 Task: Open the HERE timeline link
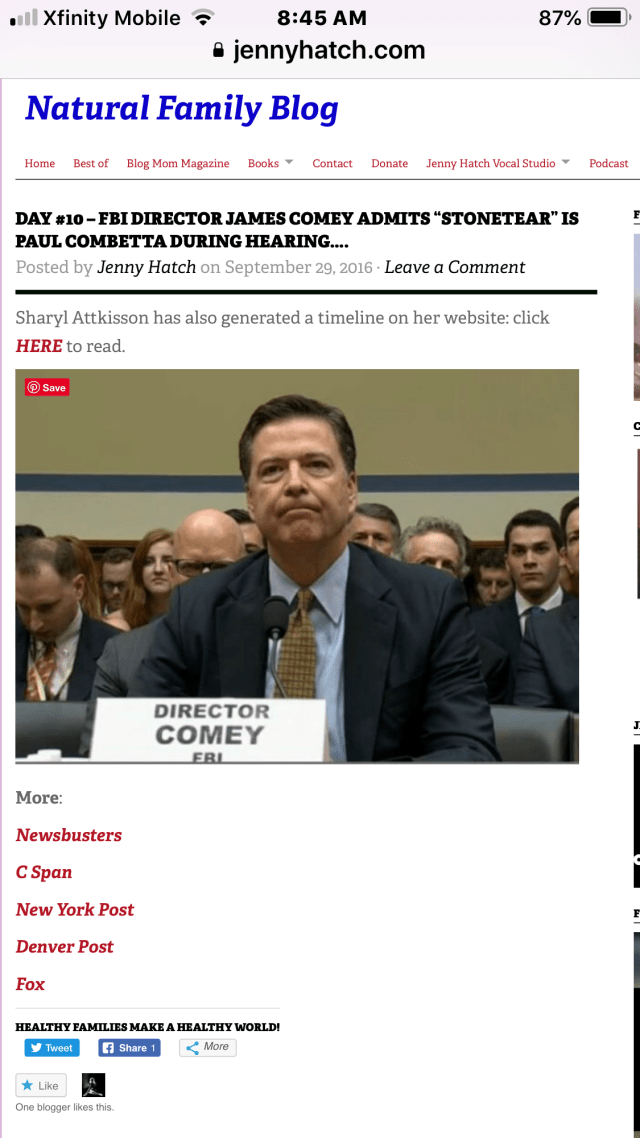pyautogui.click(x=38, y=346)
